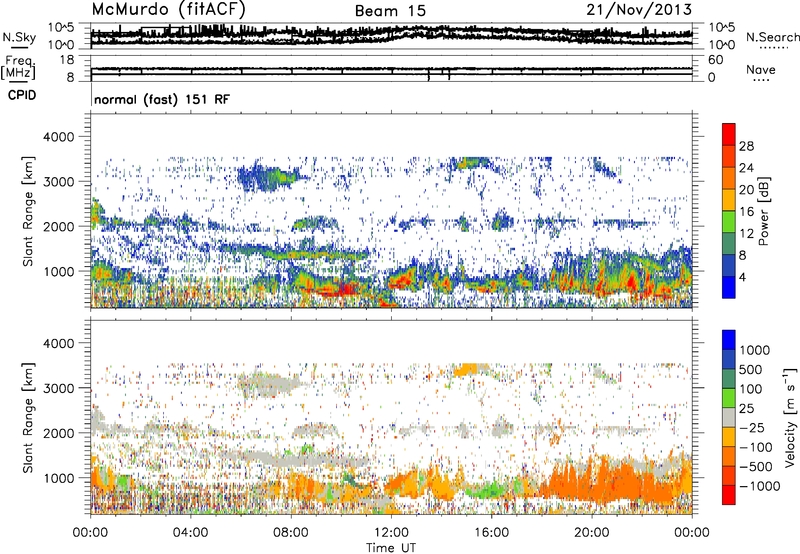Pick the blue top segment of Velocity colorbar

[x=729, y=340]
